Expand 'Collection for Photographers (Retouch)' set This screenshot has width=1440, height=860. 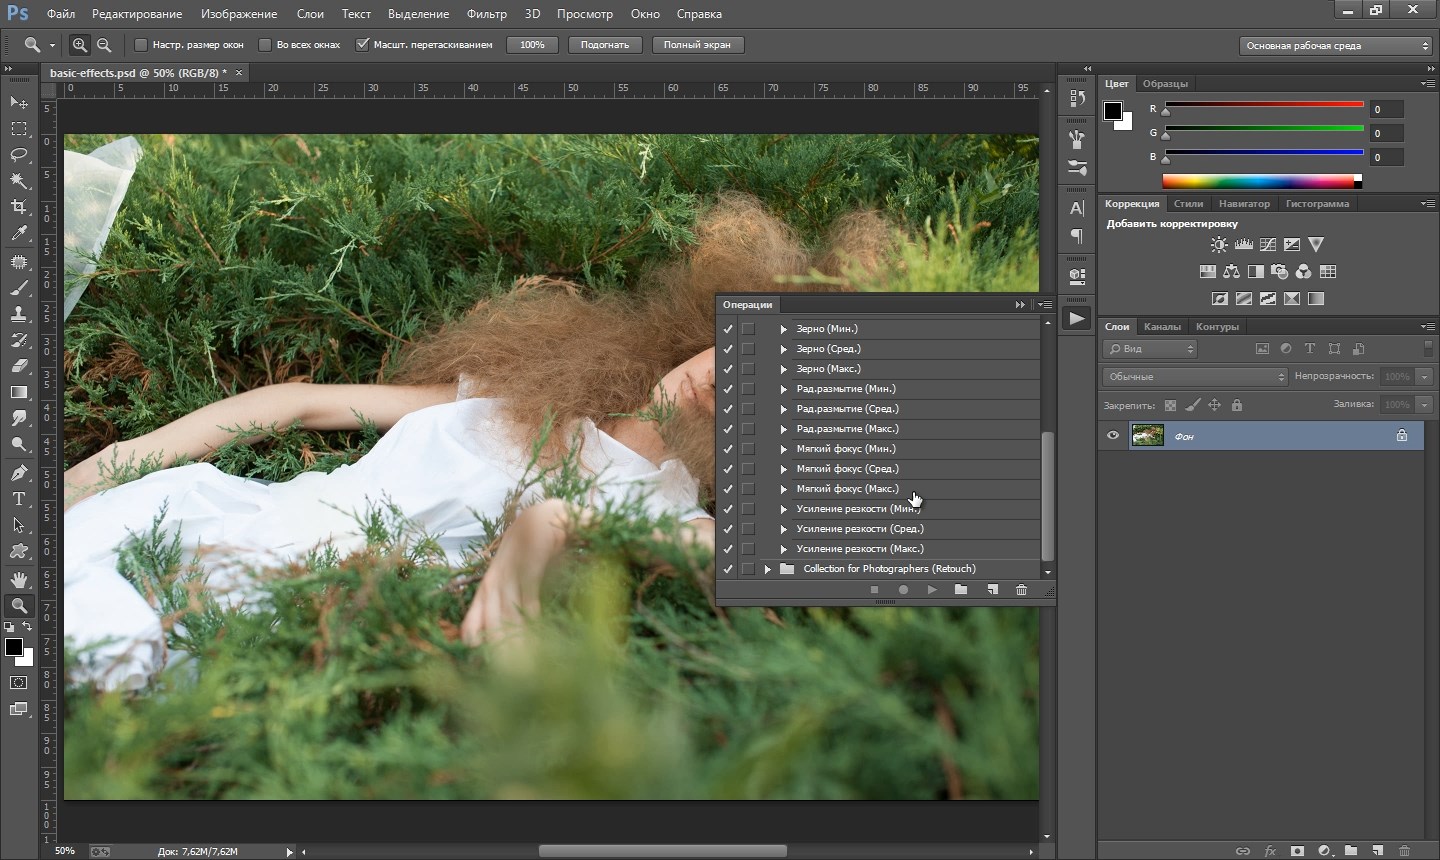click(768, 569)
